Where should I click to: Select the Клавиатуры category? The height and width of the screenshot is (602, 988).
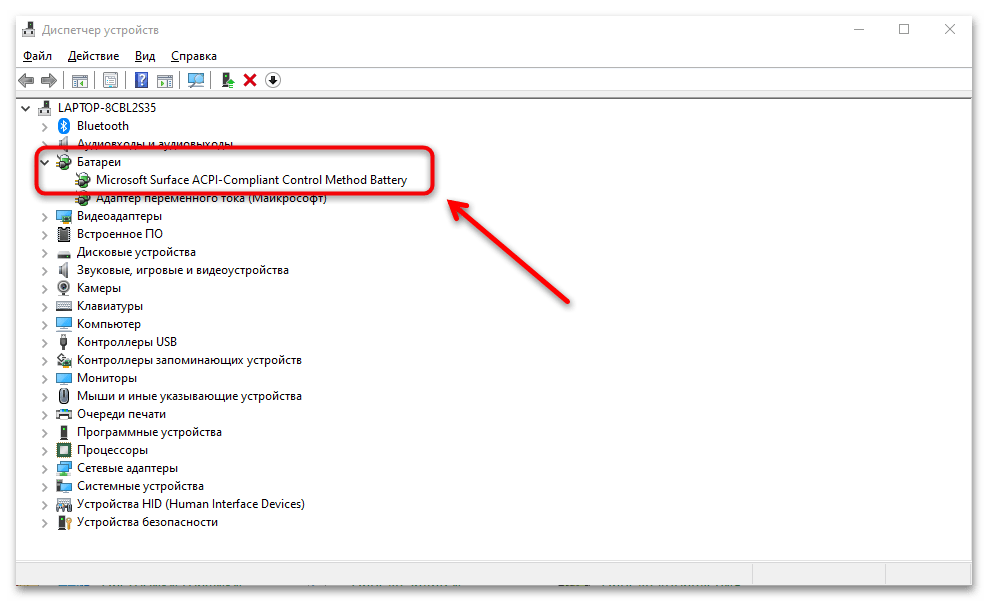[109, 306]
